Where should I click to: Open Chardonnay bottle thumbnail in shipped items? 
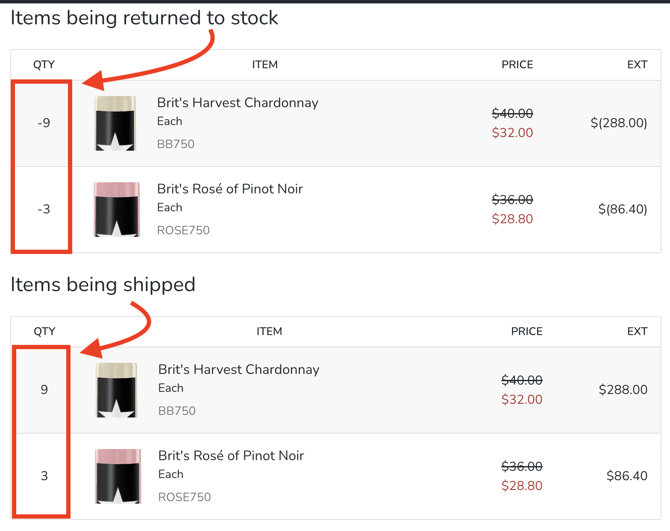click(x=117, y=390)
